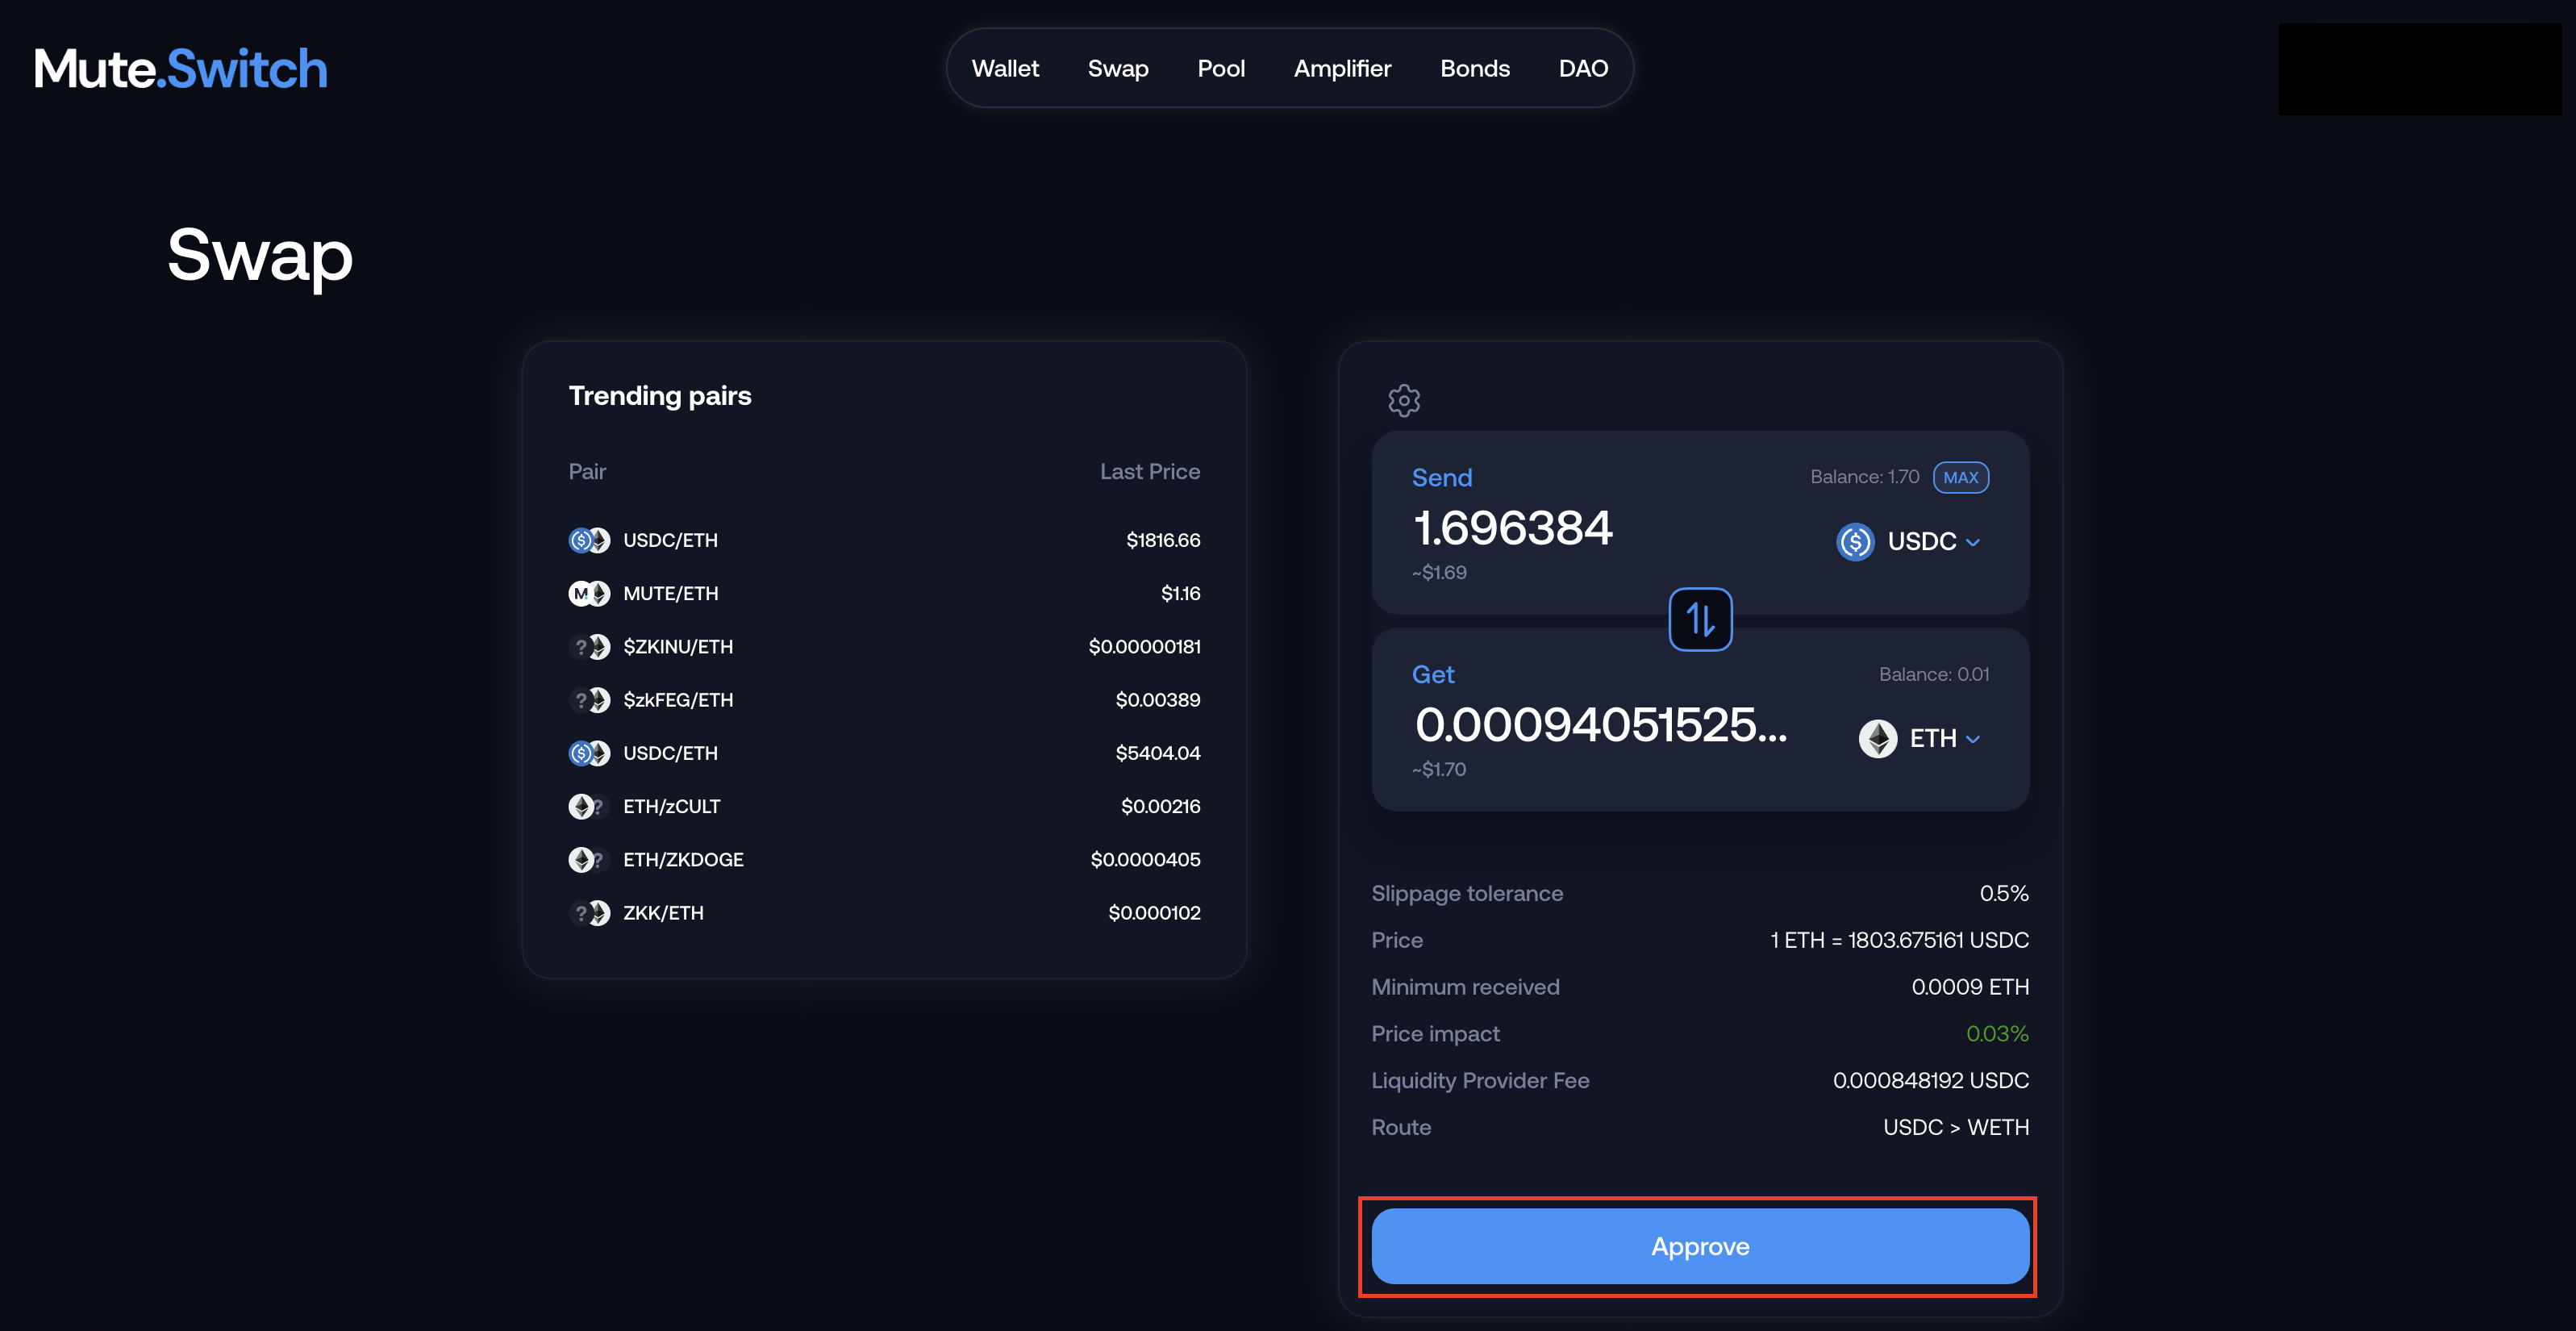Open the Pool tab
Viewport: 2576px width, 1331px height.
tap(1221, 69)
